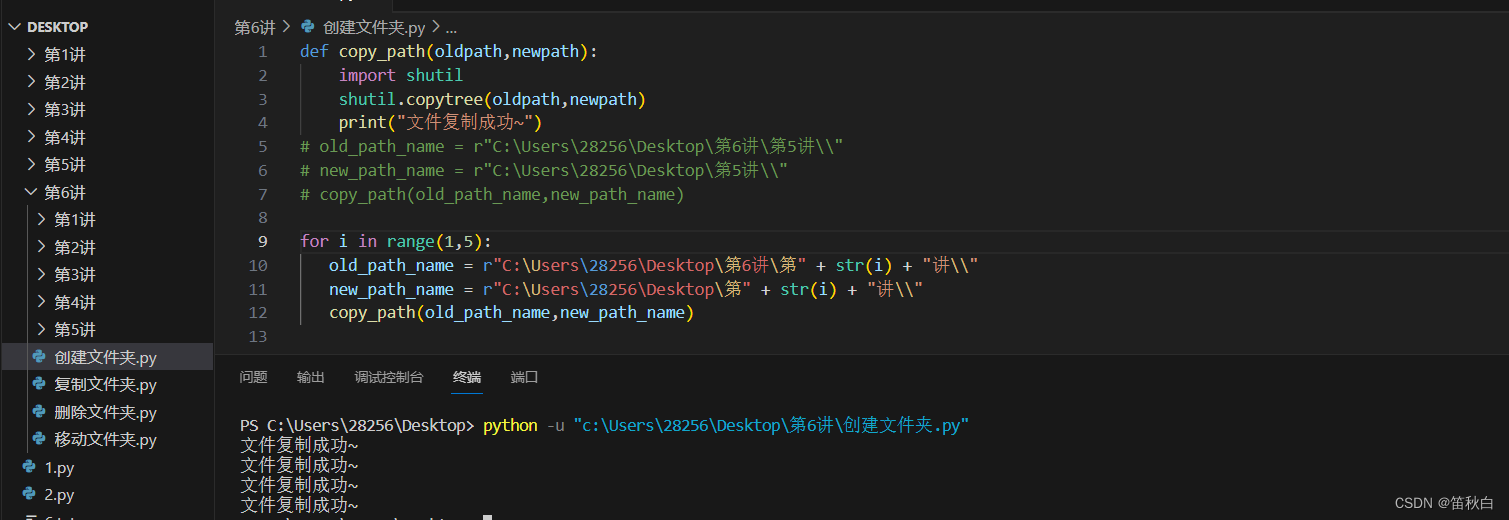1509x520 pixels.
Task: Click the copy_path call on line 12
Action: pos(511,313)
